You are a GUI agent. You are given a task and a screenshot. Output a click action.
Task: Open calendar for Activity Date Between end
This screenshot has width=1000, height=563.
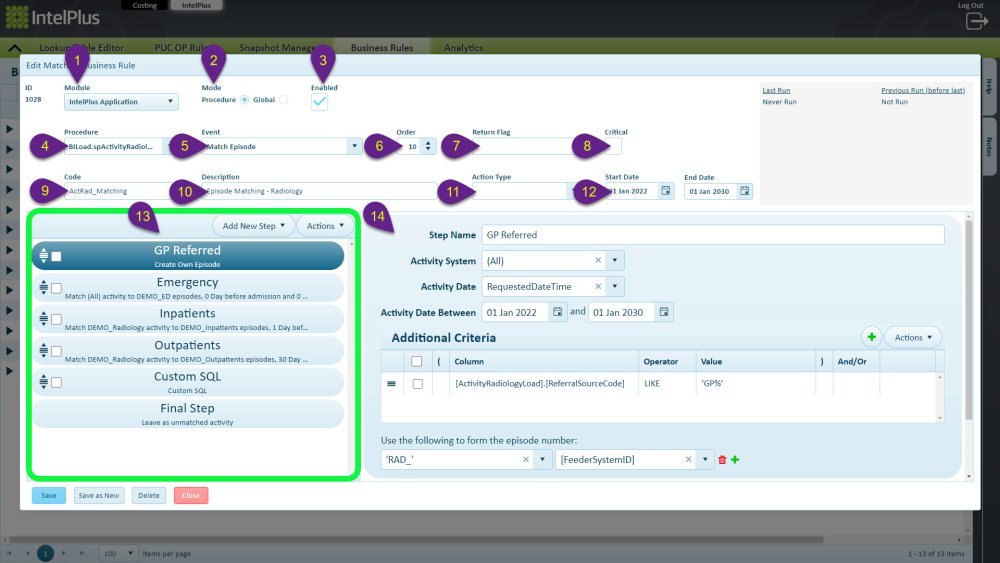tap(664, 312)
